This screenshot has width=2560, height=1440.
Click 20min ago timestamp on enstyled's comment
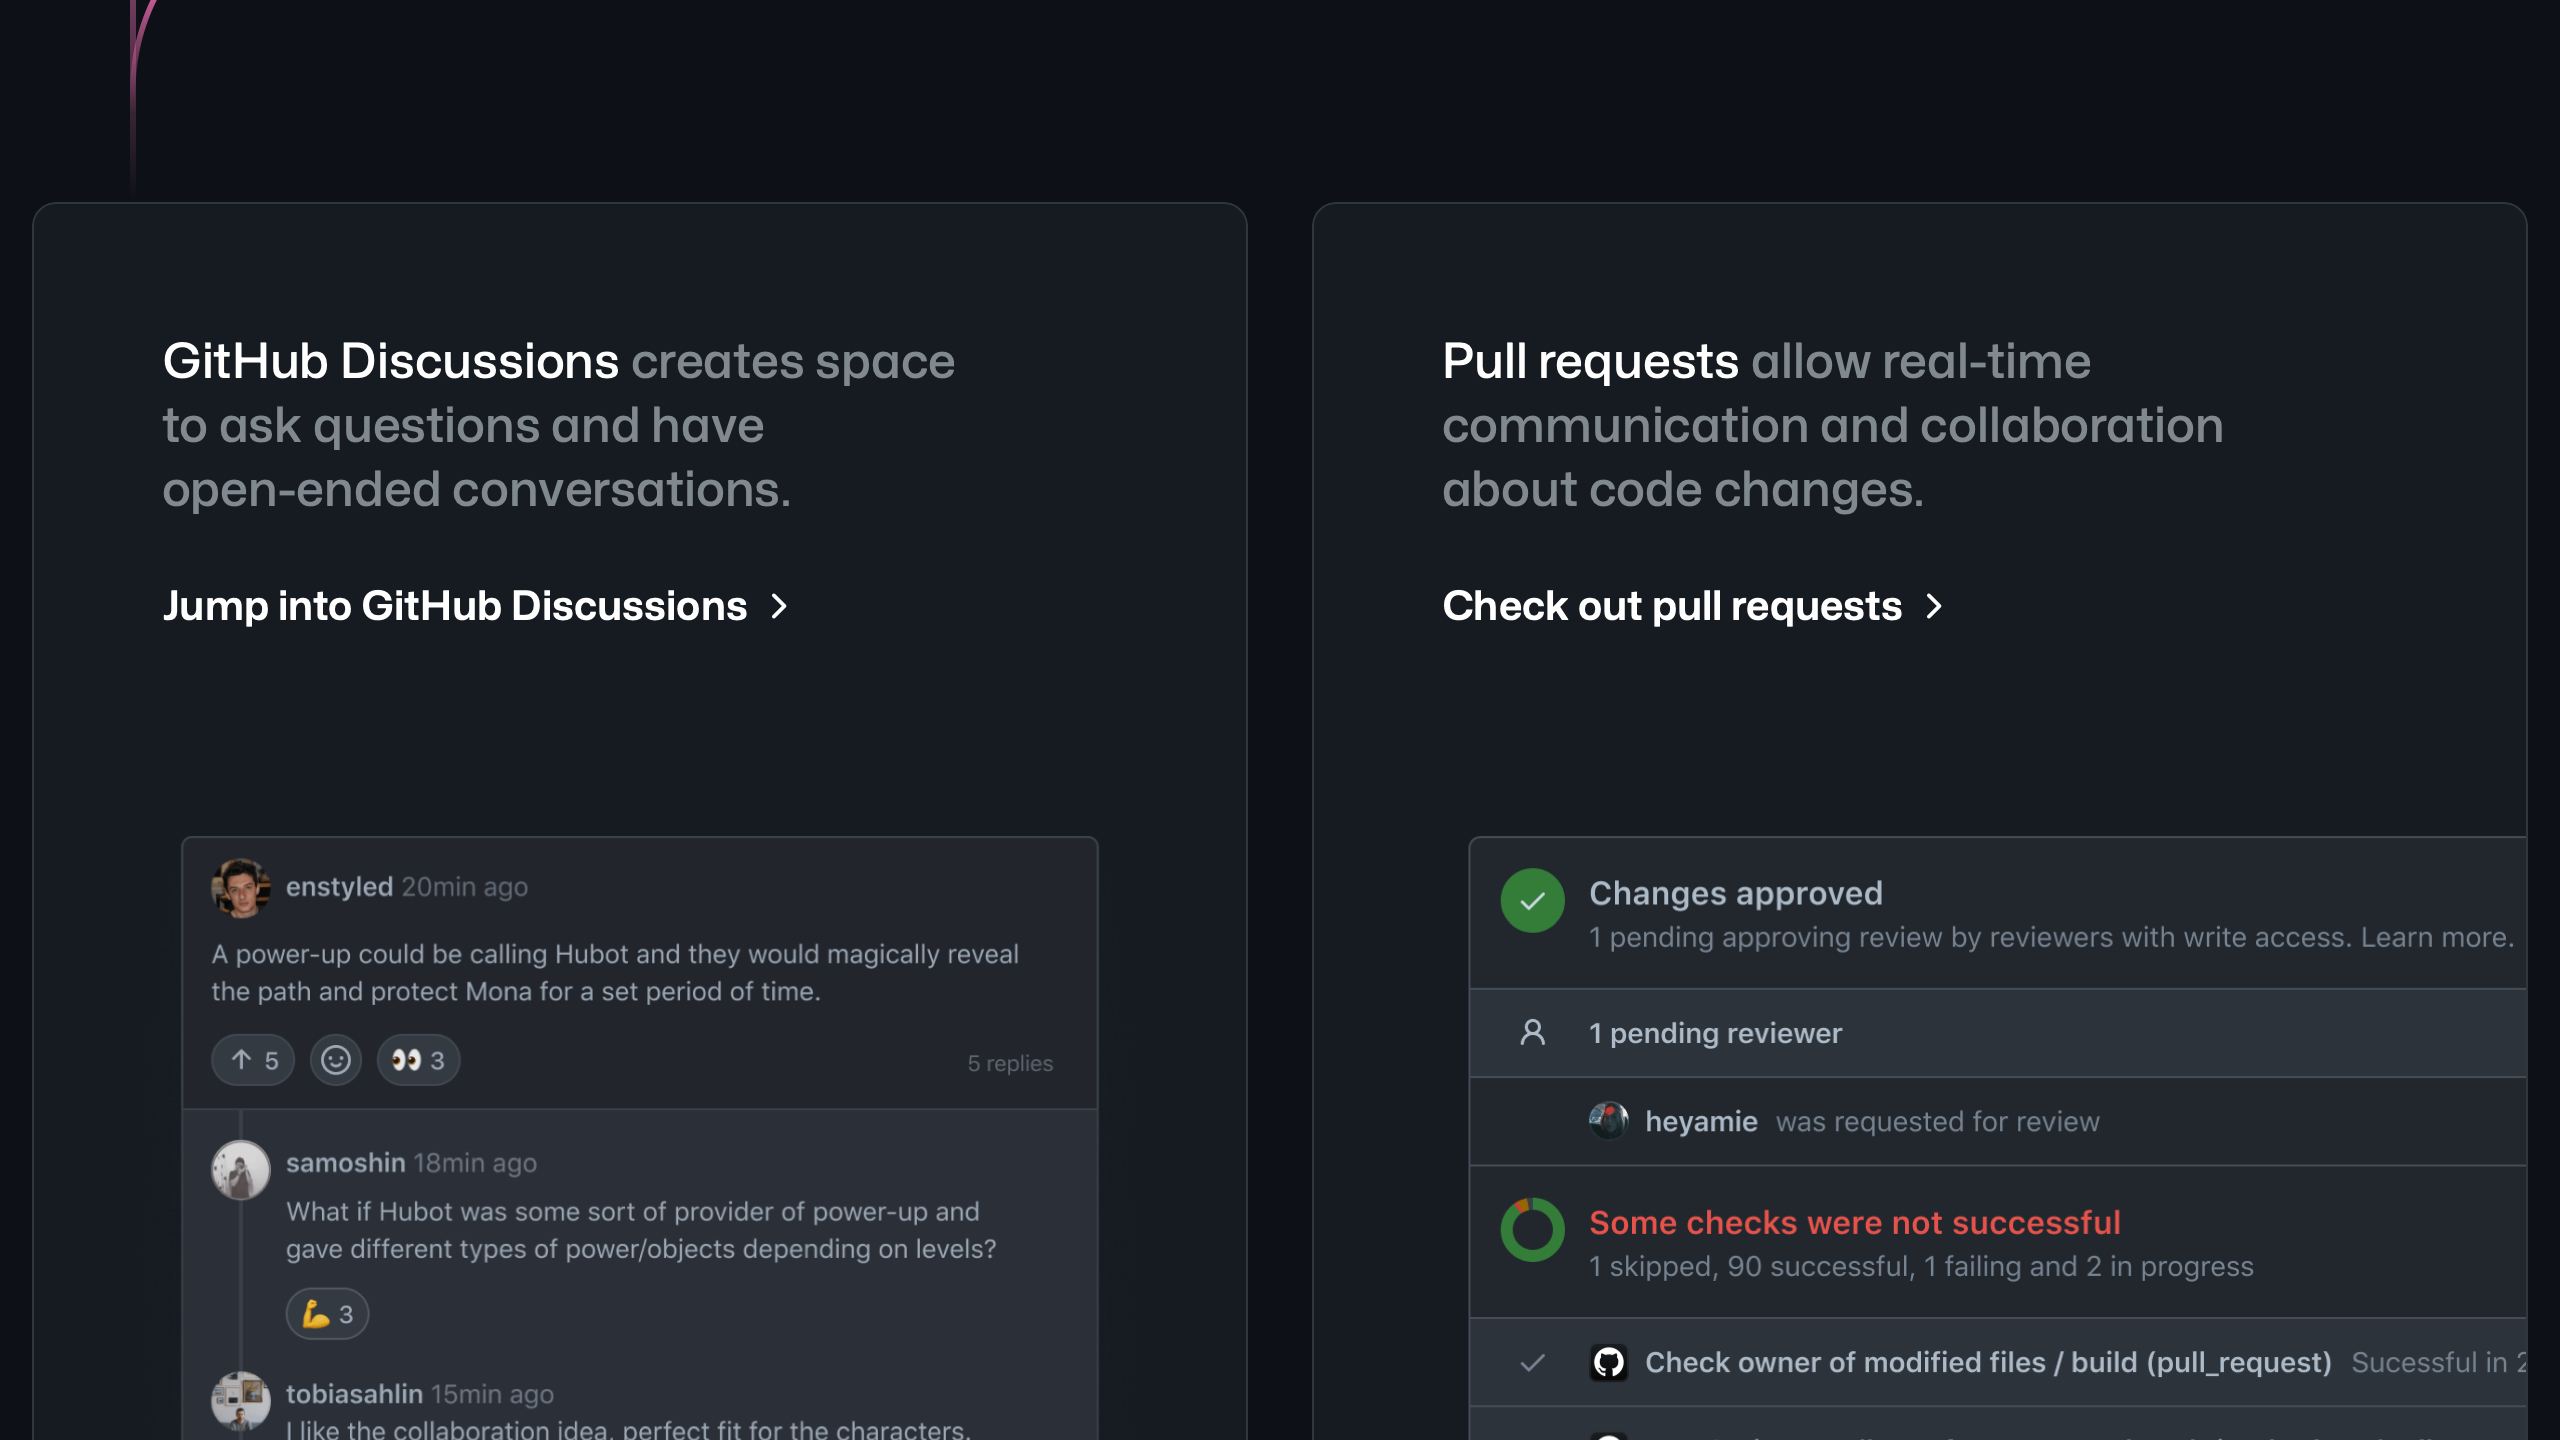point(464,887)
